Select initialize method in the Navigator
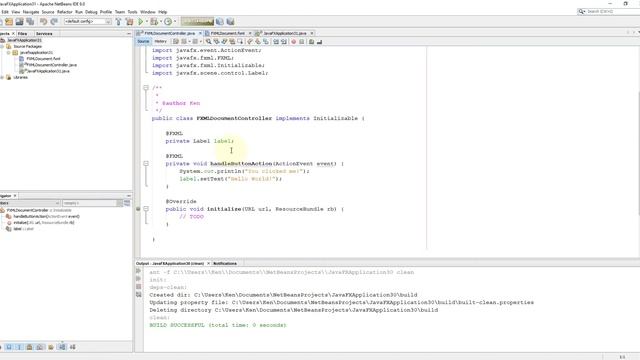640x360 pixels. point(44,222)
